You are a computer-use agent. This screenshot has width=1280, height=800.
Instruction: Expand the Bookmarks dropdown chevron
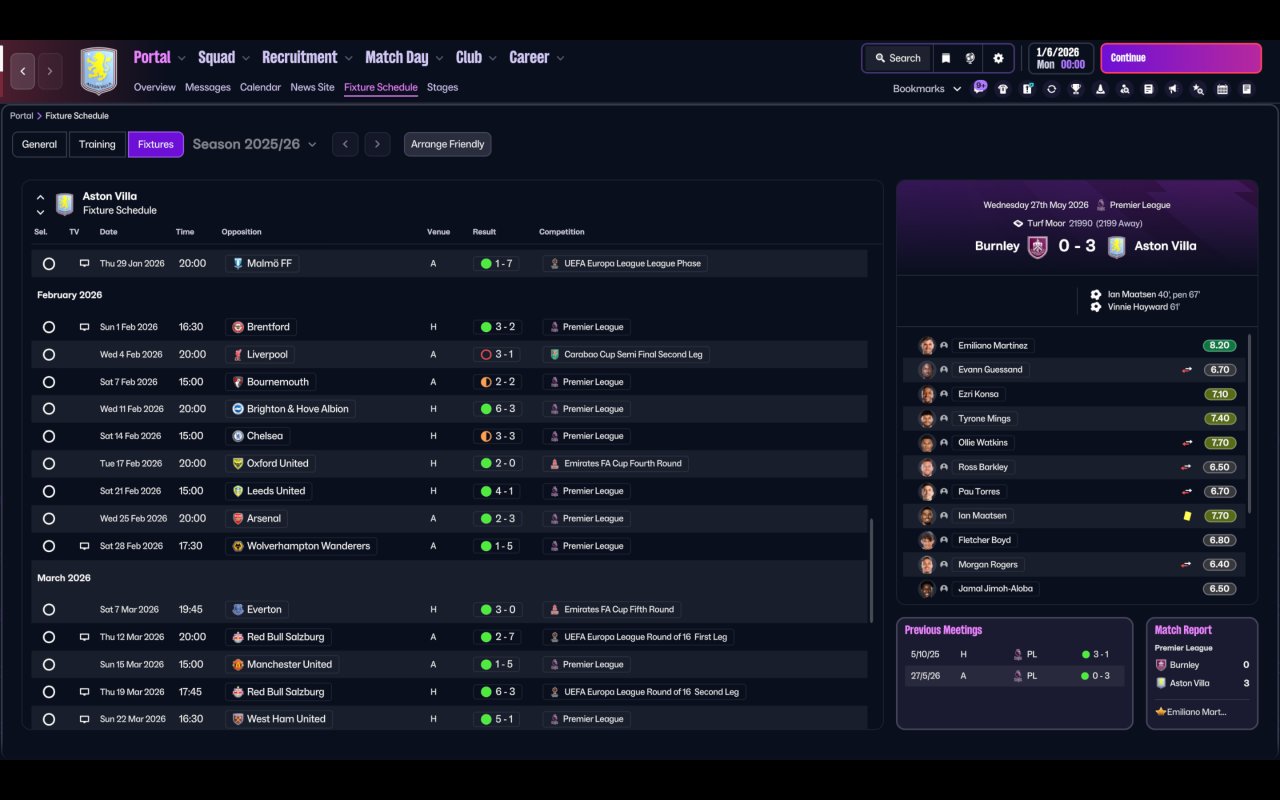click(957, 89)
